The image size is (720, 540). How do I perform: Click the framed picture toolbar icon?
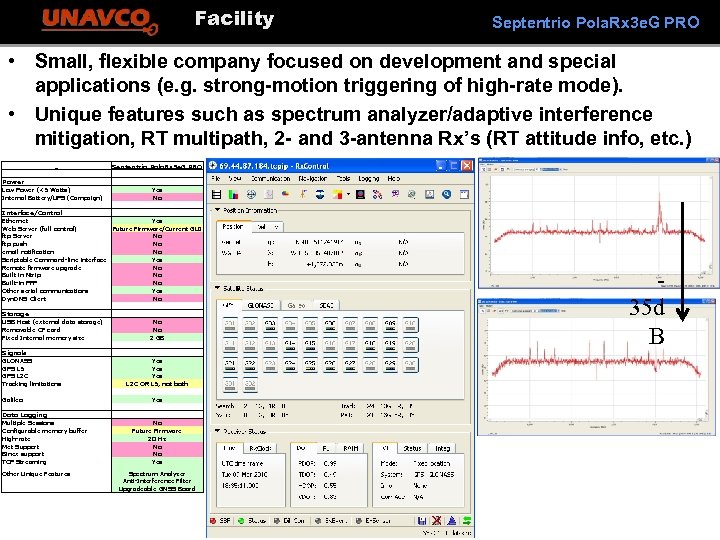click(429, 195)
